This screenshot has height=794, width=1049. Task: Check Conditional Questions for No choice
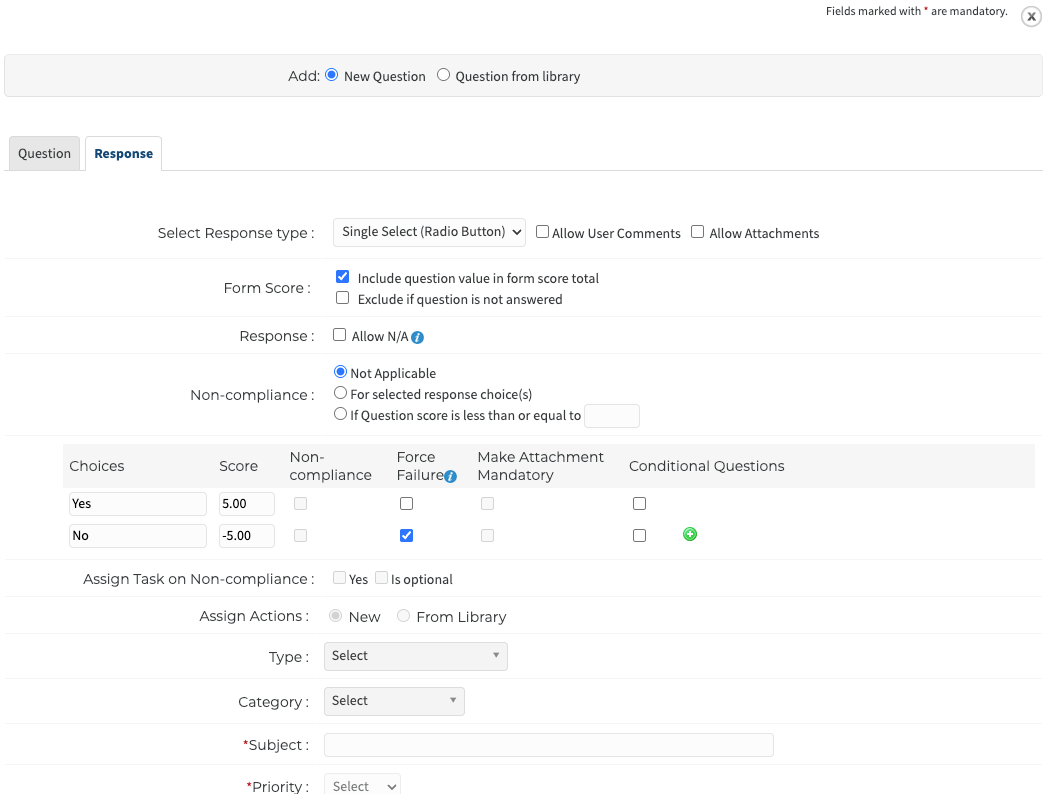(x=640, y=536)
